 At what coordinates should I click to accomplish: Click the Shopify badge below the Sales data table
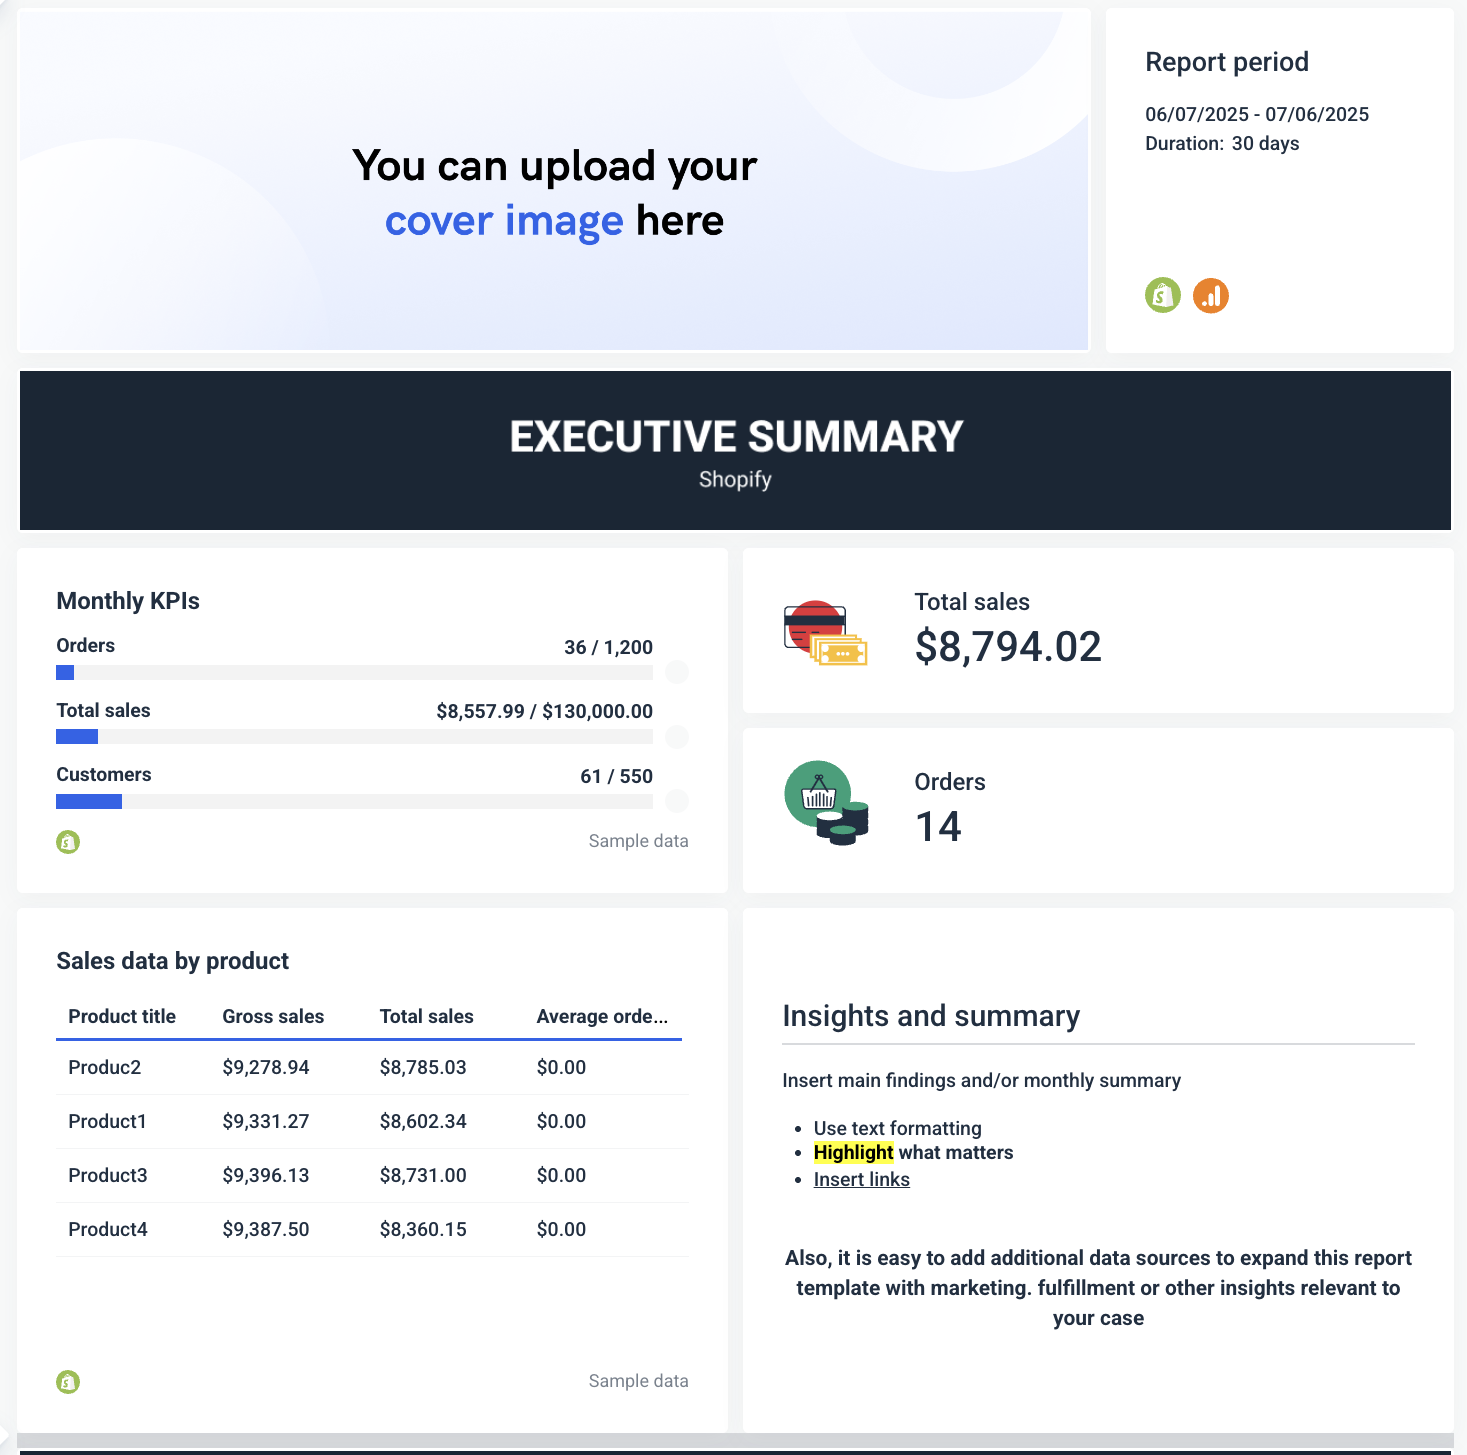[67, 1381]
